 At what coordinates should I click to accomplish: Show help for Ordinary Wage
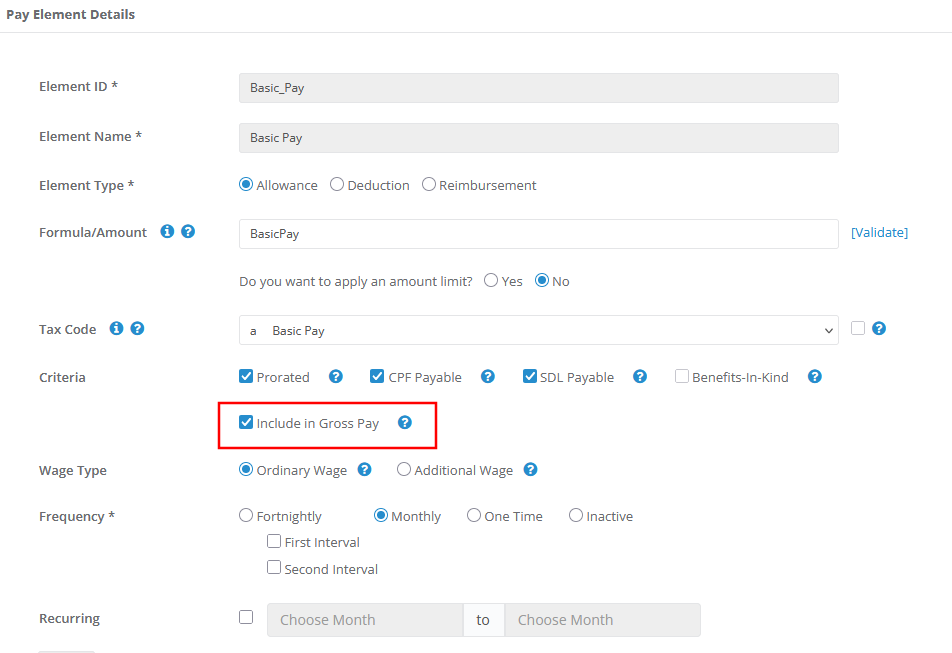[x=364, y=470]
